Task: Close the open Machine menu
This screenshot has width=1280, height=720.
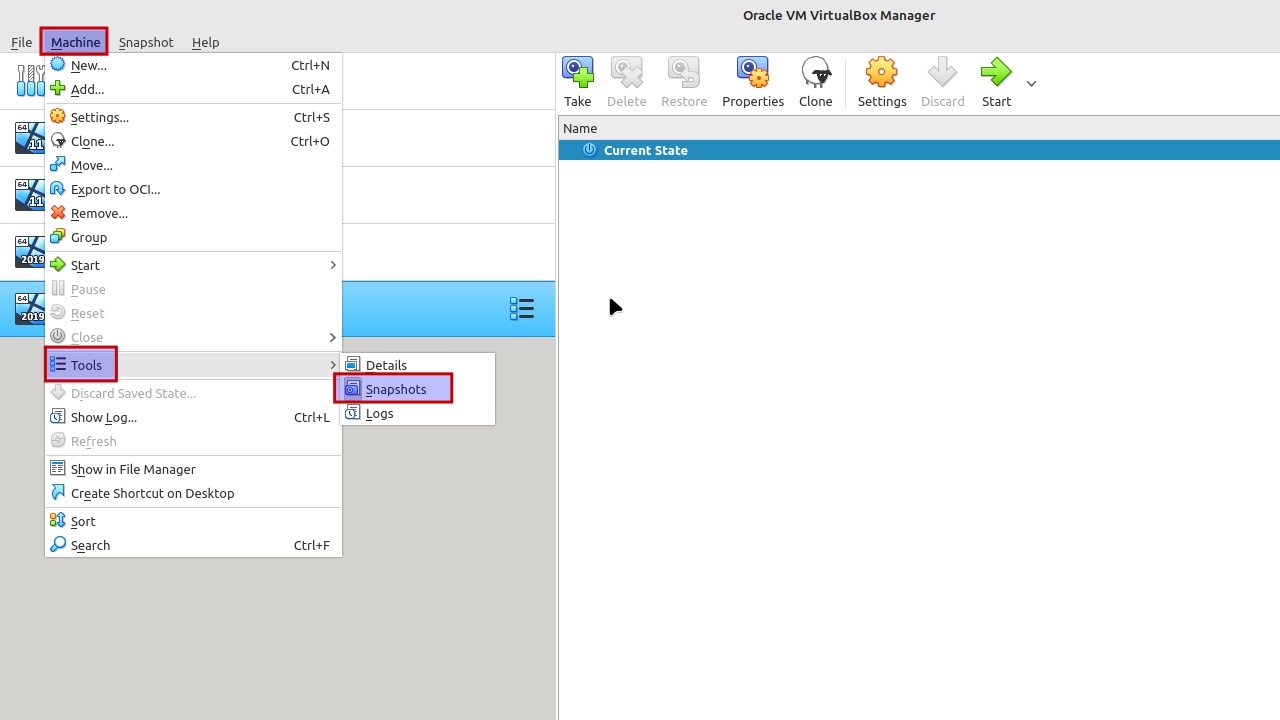Action: (75, 42)
